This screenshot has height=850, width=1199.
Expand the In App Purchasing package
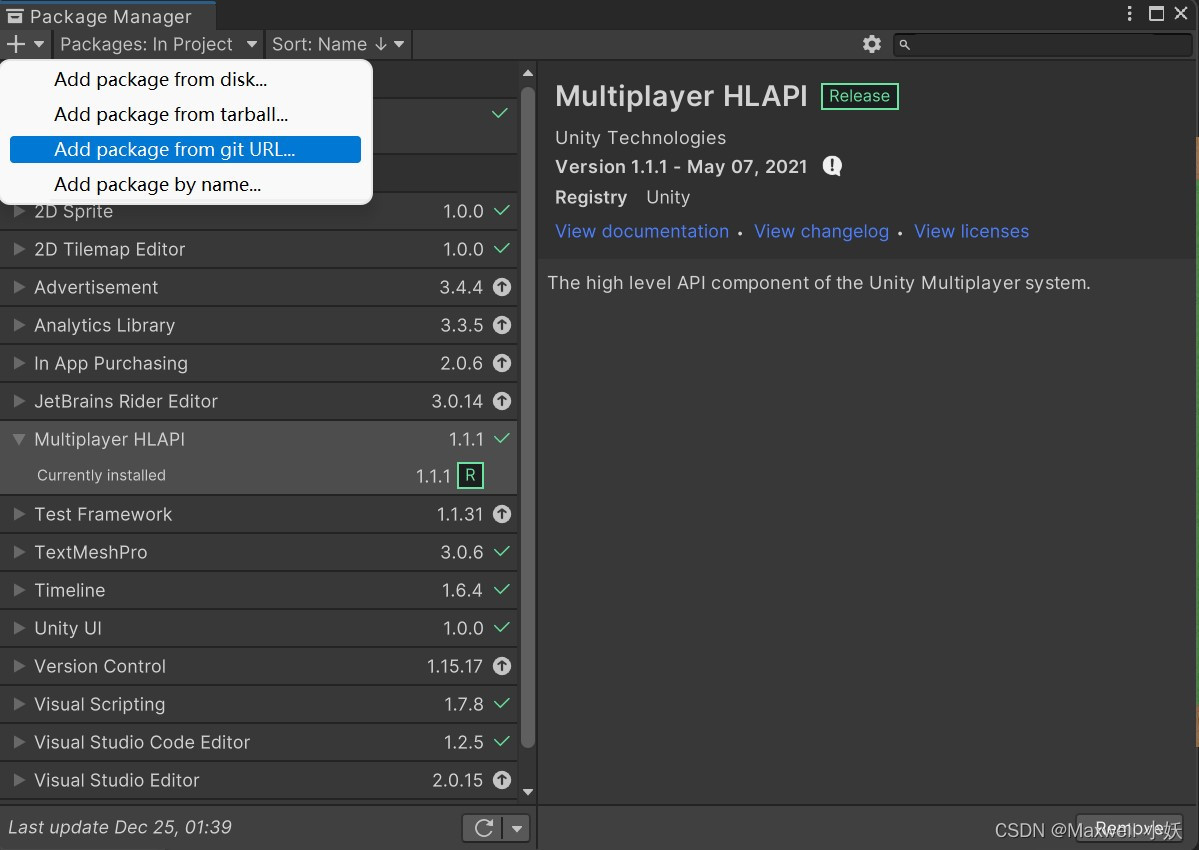pyautogui.click(x=19, y=363)
